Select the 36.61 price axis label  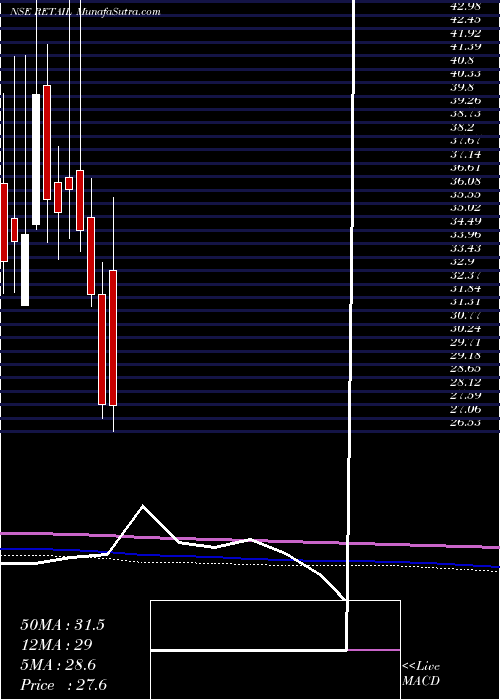(x=466, y=167)
